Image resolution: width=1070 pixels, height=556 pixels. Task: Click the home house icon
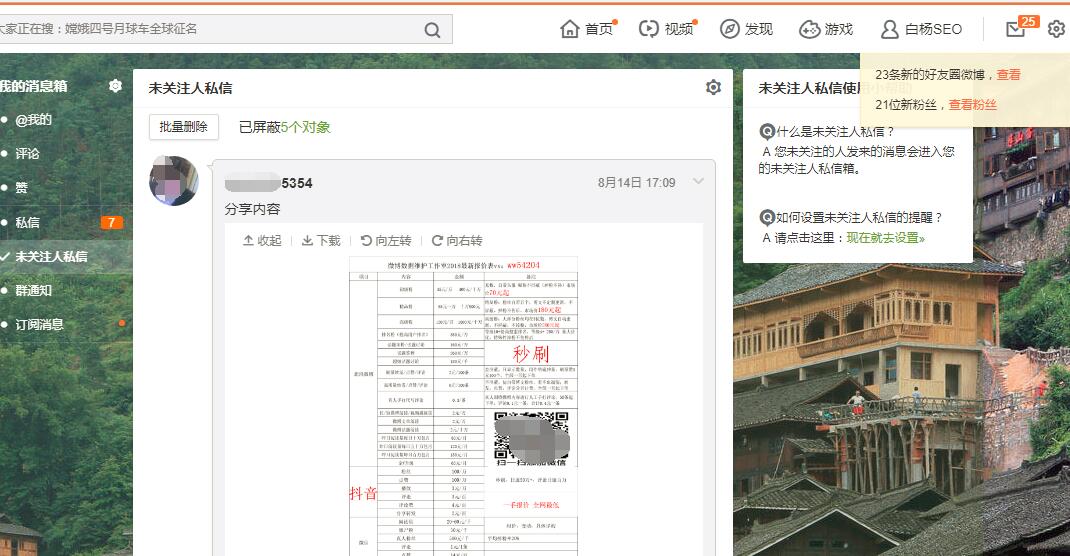[569, 29]
